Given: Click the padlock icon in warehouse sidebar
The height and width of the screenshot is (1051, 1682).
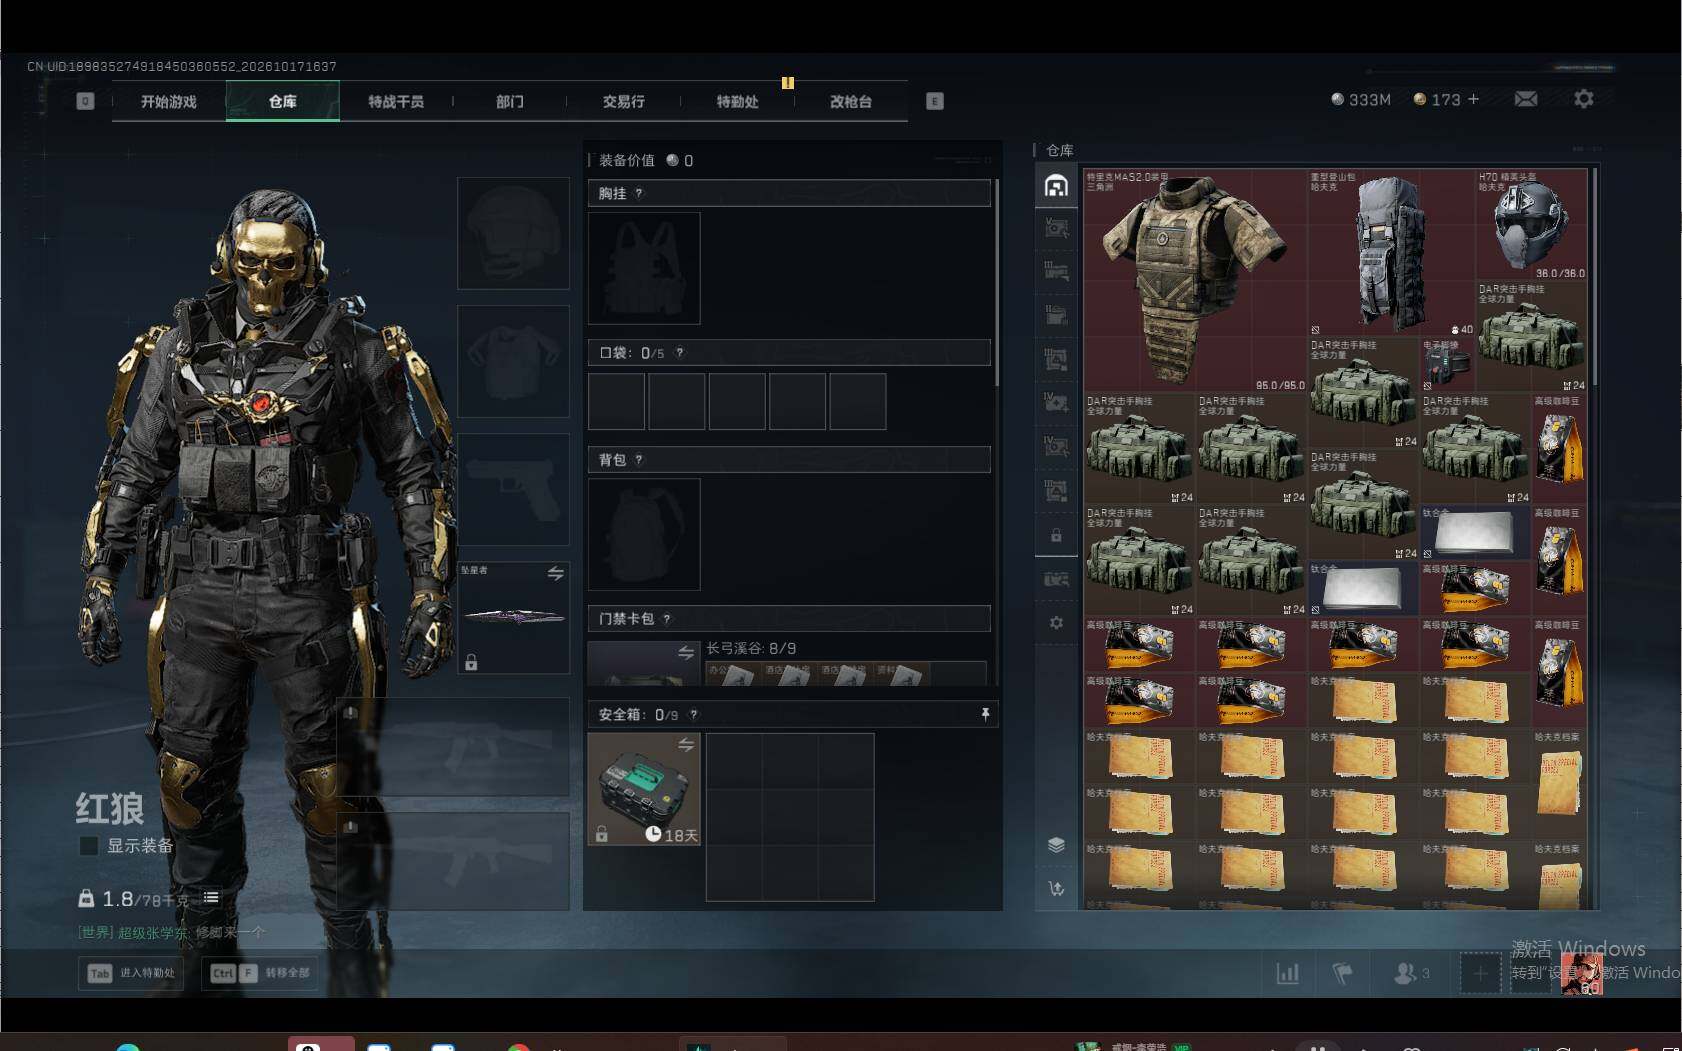Looking at the screenshot, I should coord(1056,535).
